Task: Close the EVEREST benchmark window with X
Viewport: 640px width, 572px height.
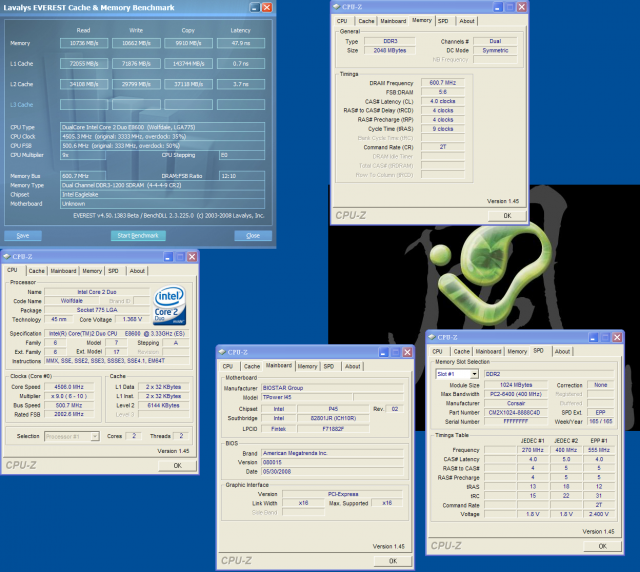Action: point(267,7)
